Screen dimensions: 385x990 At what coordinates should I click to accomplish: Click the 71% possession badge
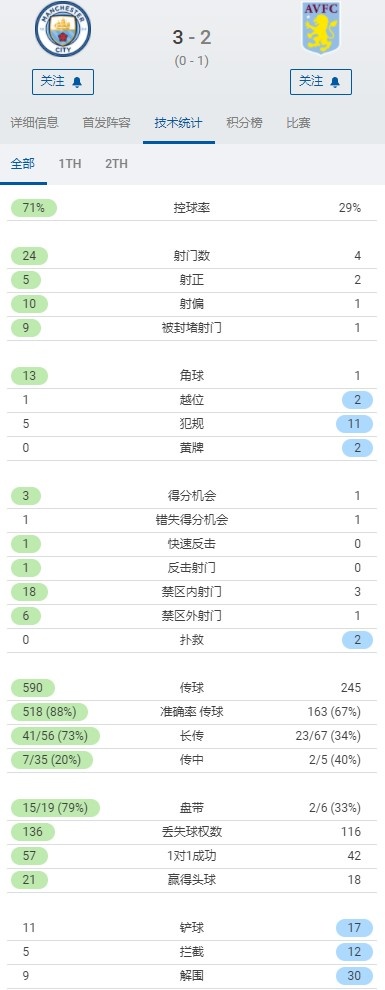(33, 208)
